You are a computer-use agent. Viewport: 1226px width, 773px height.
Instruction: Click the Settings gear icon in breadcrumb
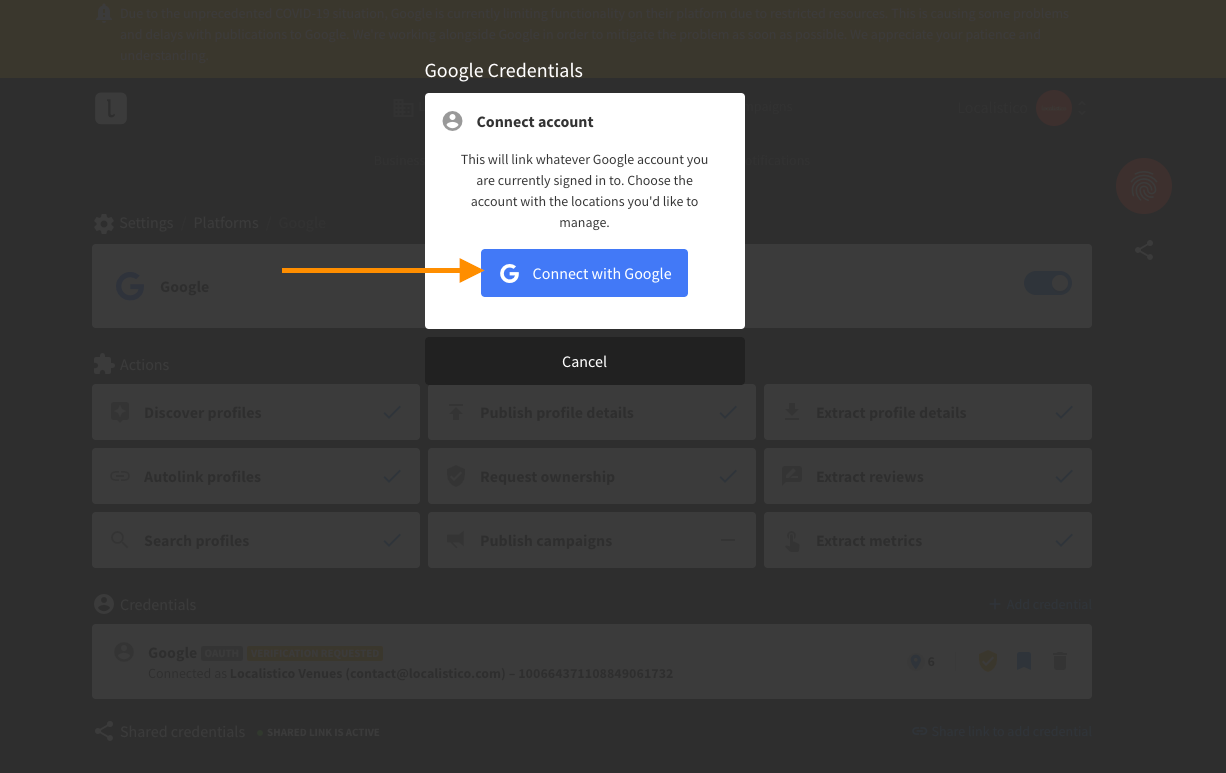click(104, 223)
